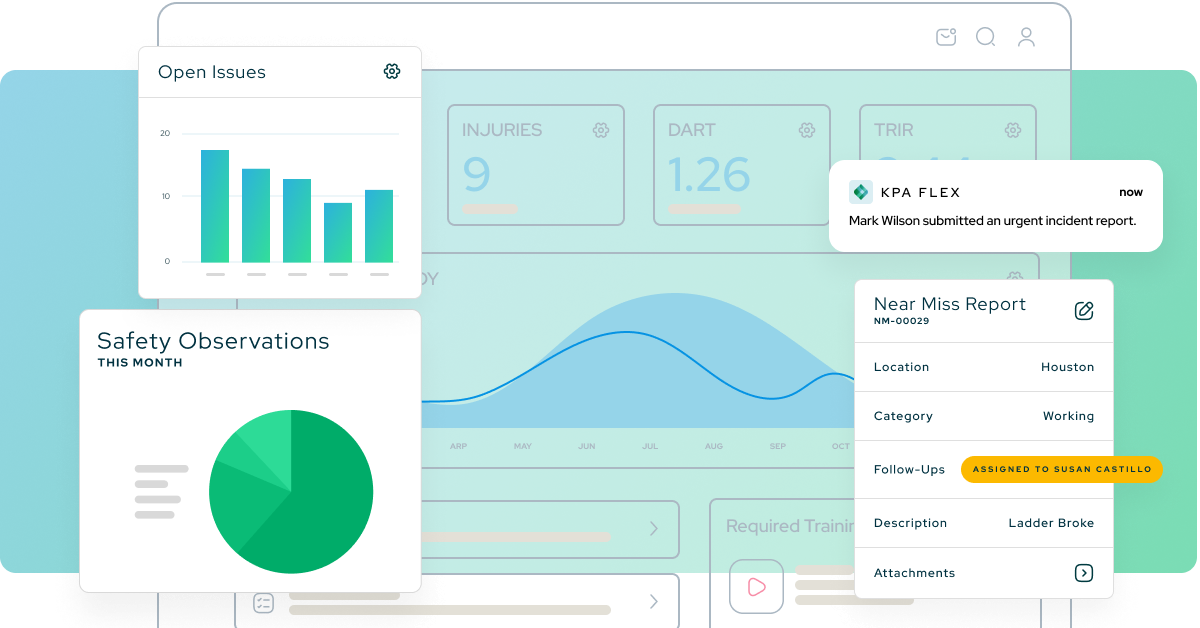Click the checklist icon in the bottom row
This screenshot has width=1200, height=628.
click(264, 602)
